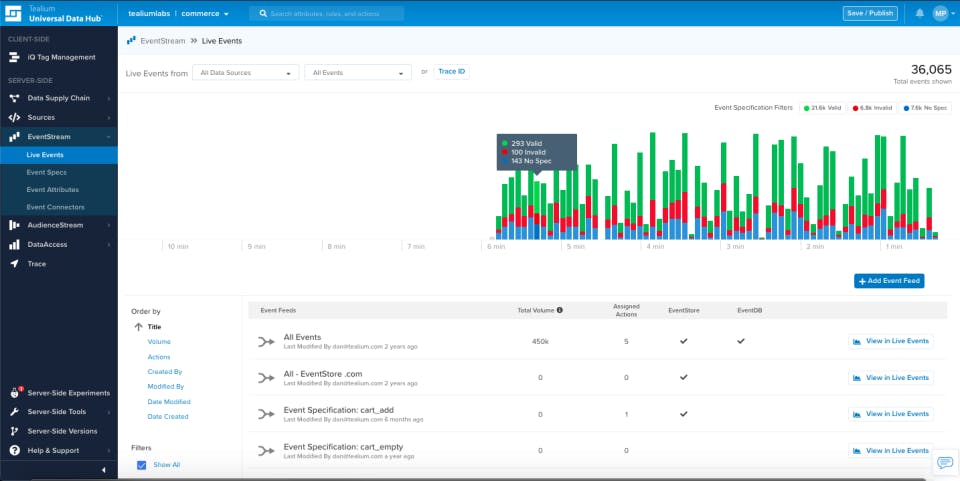Open the notifications bell

click(x=919, y=13)
